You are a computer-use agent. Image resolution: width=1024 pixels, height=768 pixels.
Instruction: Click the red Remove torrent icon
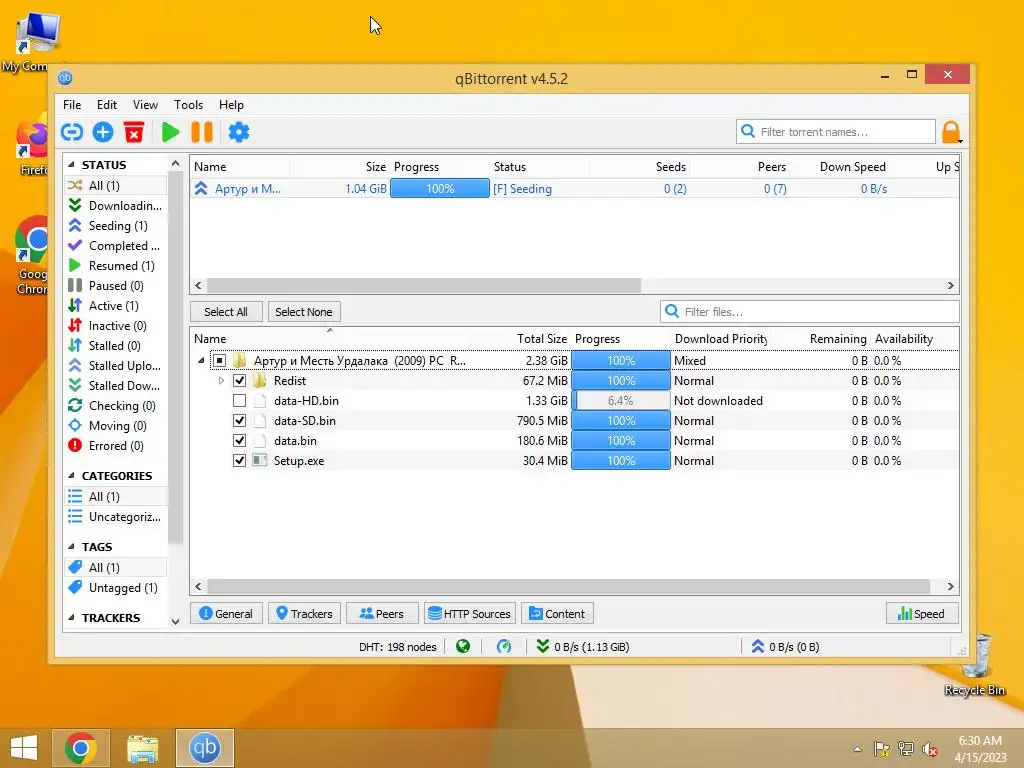(134, 132)
